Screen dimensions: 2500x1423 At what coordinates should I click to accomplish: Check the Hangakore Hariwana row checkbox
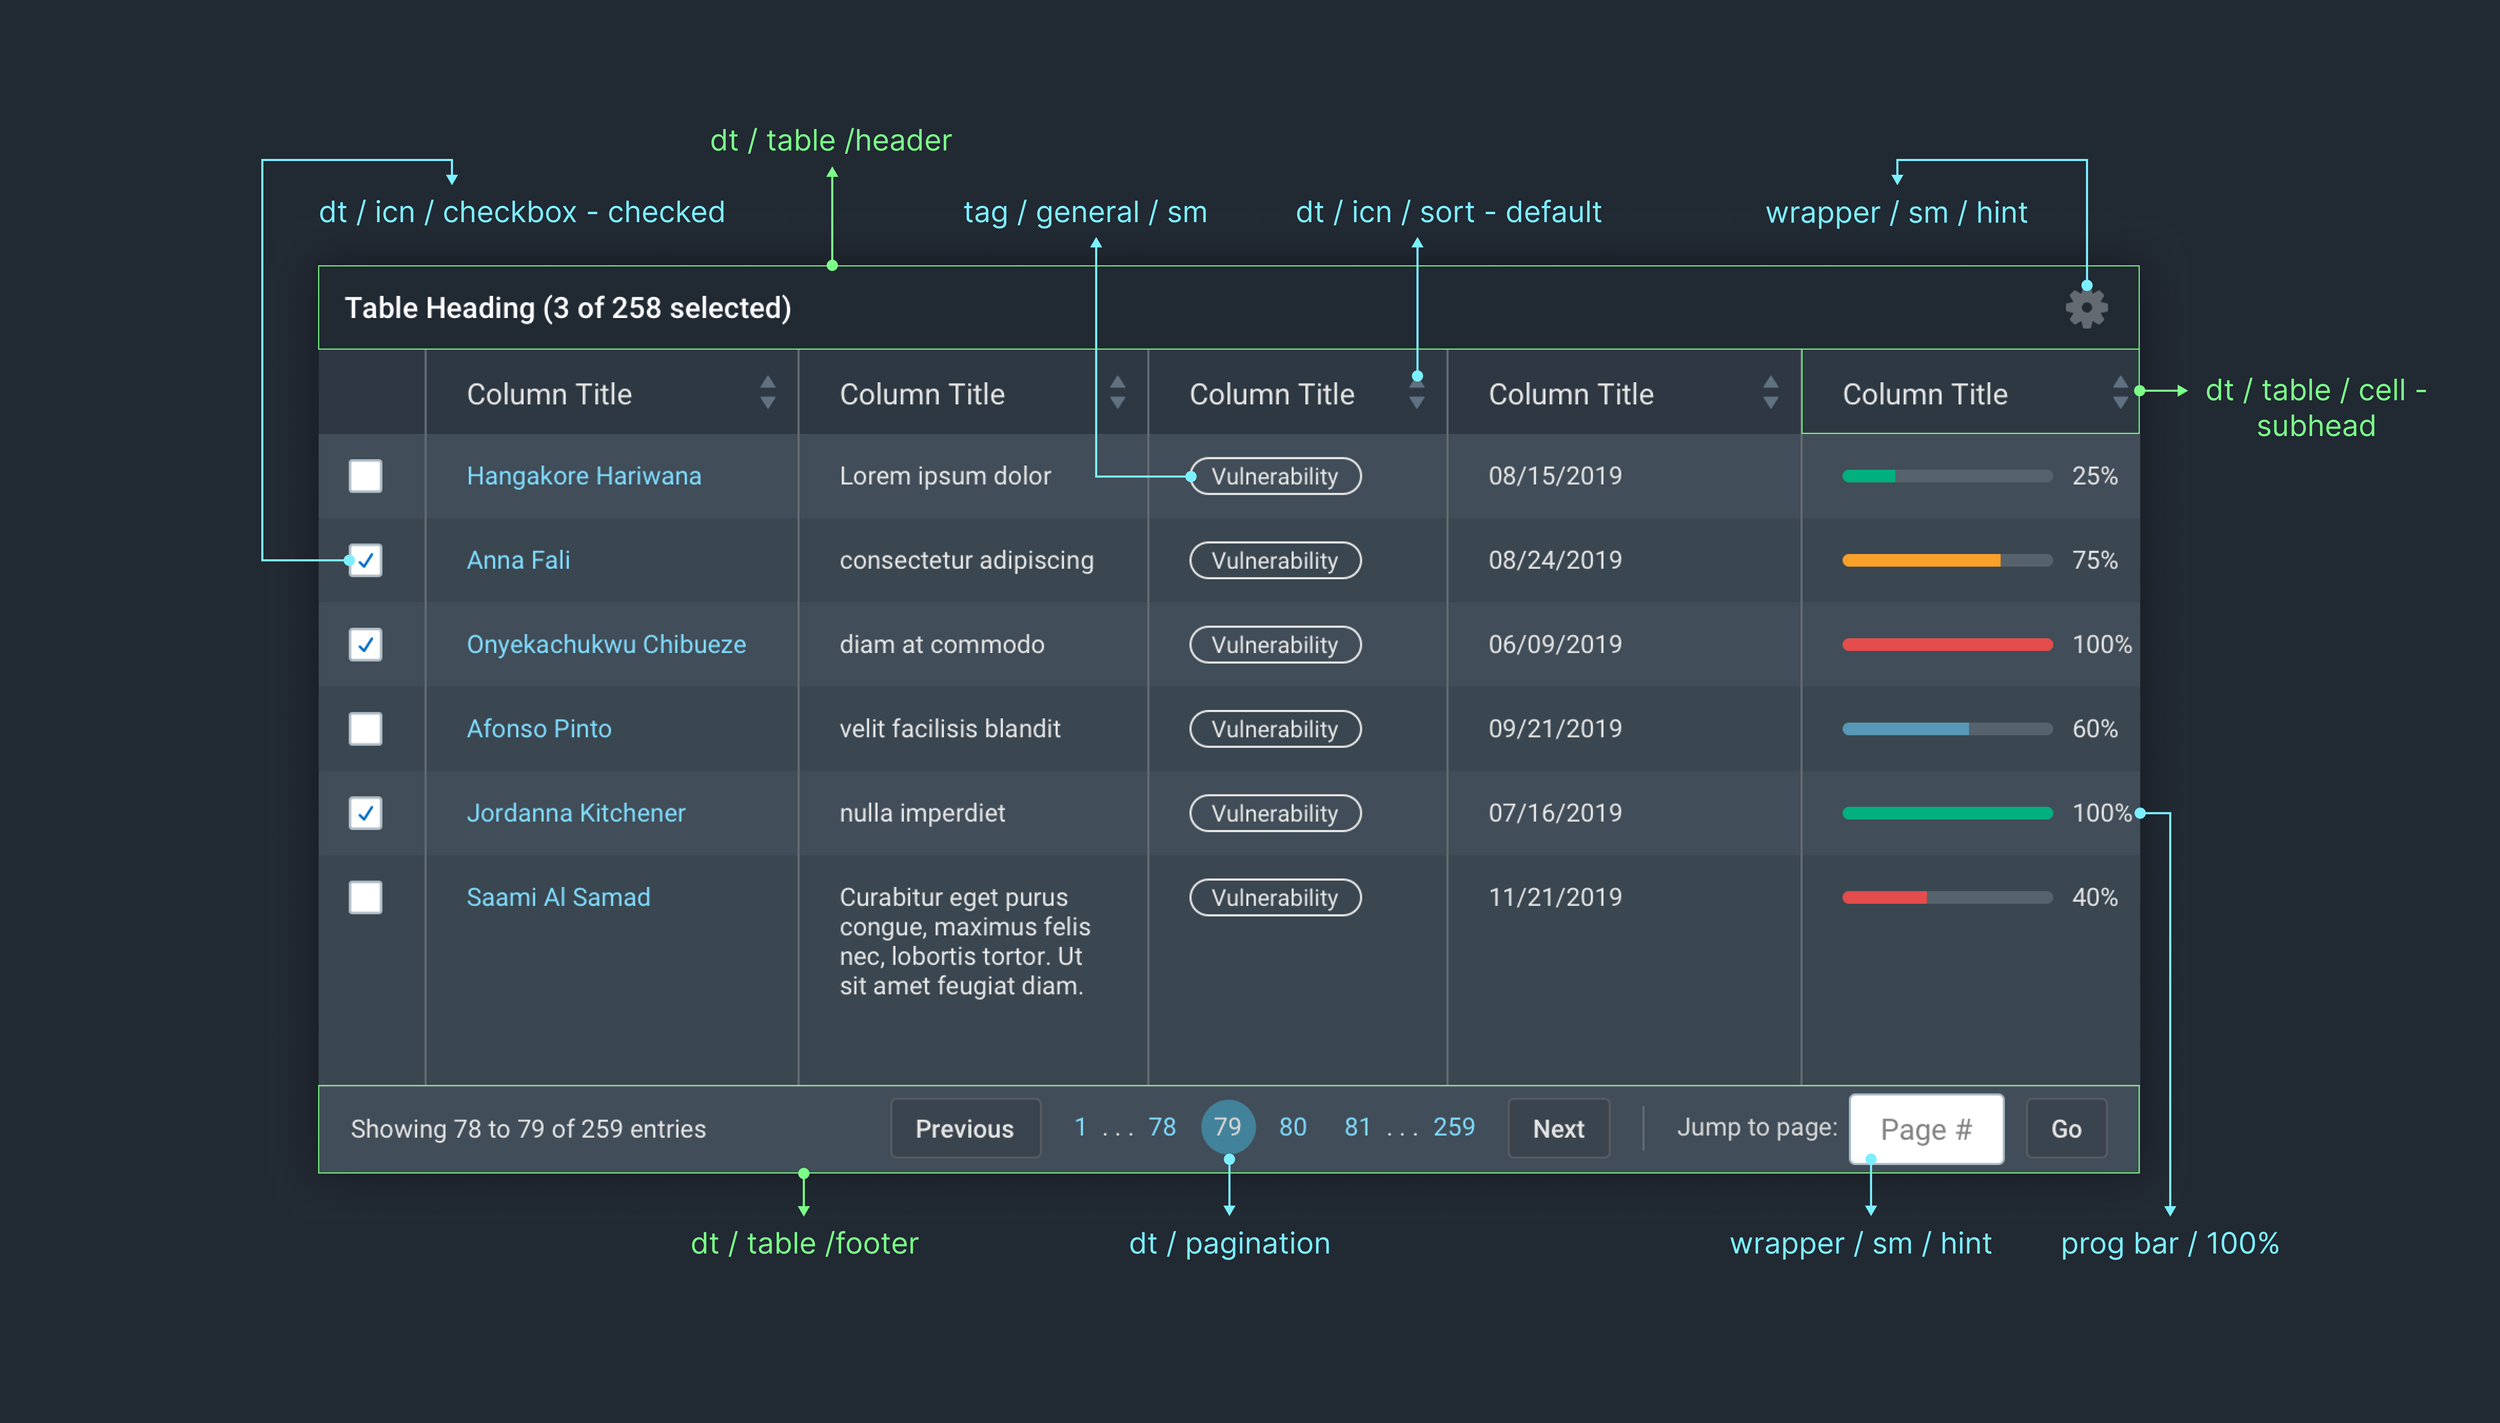[365, 476]
